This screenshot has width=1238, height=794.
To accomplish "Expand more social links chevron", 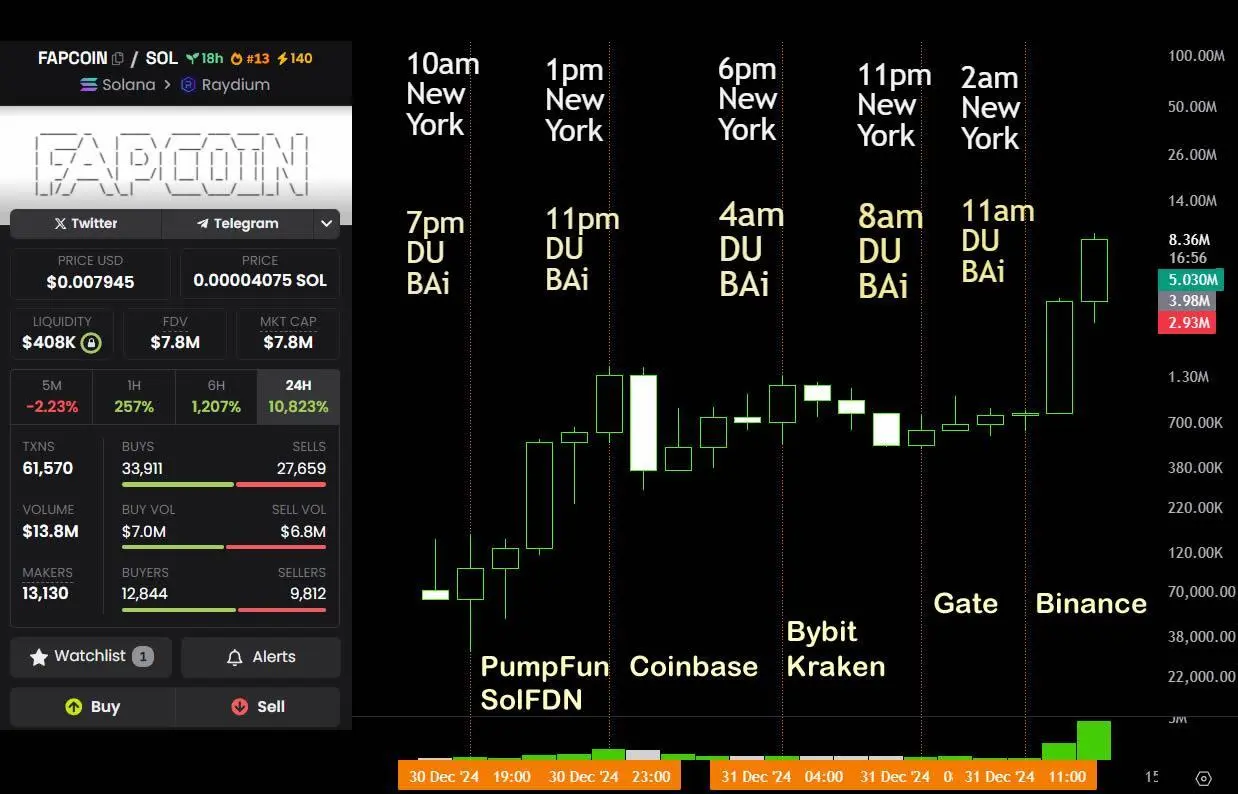I will tap(326, 223).
